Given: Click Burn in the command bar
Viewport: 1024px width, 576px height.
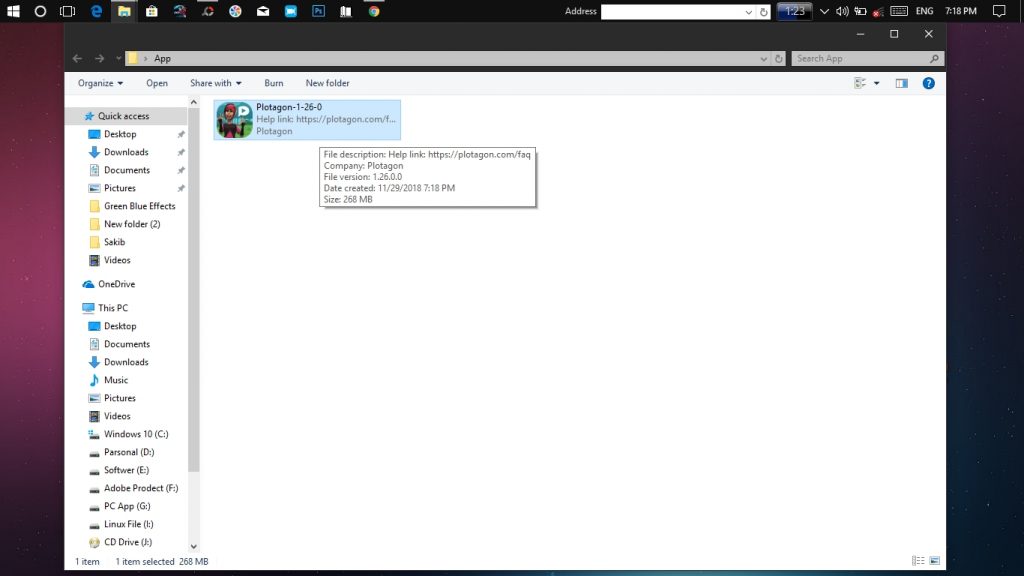Looking at the screenshot, I should tap(274, 83).
